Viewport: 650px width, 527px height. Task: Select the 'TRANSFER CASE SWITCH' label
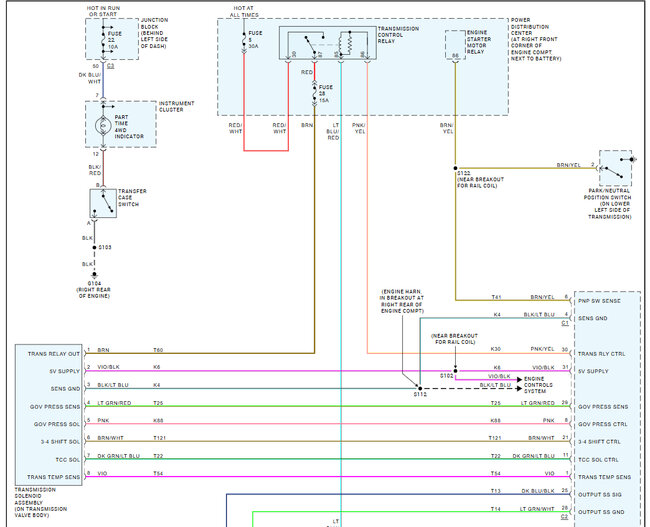point(132,198)
